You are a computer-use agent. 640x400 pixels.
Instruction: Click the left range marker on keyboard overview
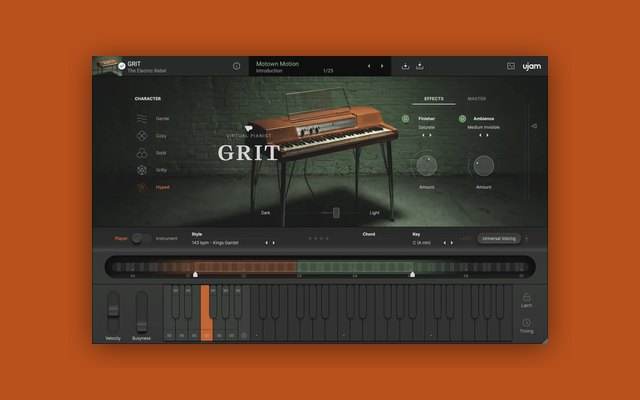coord(196,275)
